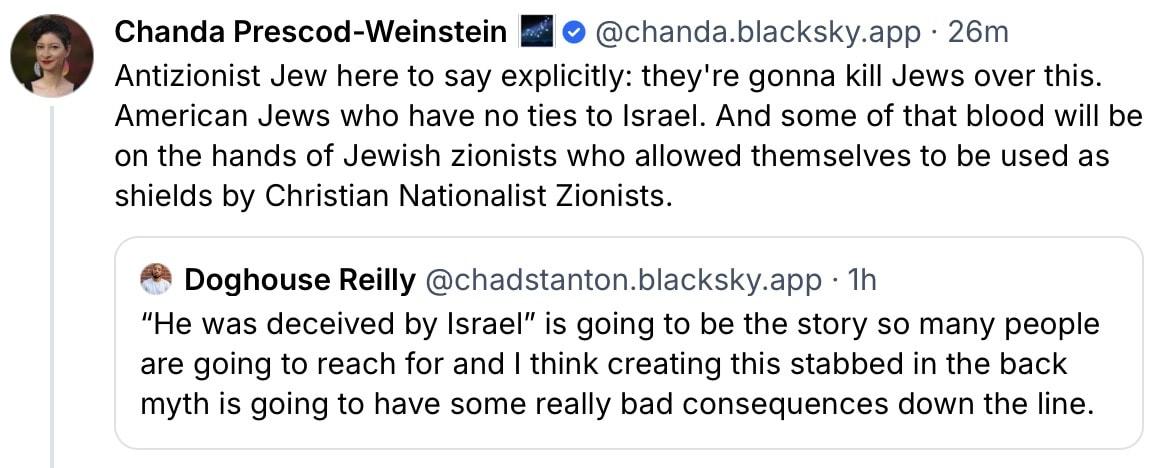Click the @chadstanton.blacksky.app handle

pyautogui.click(x=625, y=281)
